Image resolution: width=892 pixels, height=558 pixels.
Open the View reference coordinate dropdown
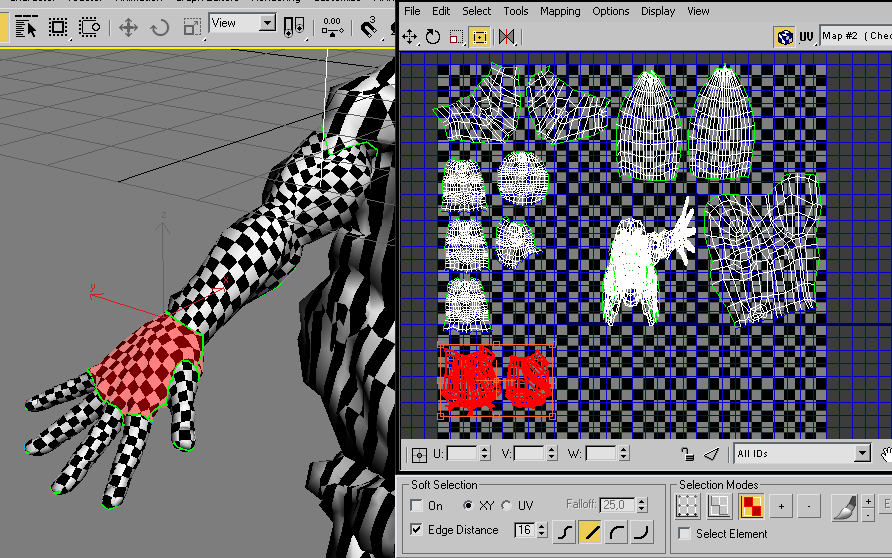click(242, 23)
